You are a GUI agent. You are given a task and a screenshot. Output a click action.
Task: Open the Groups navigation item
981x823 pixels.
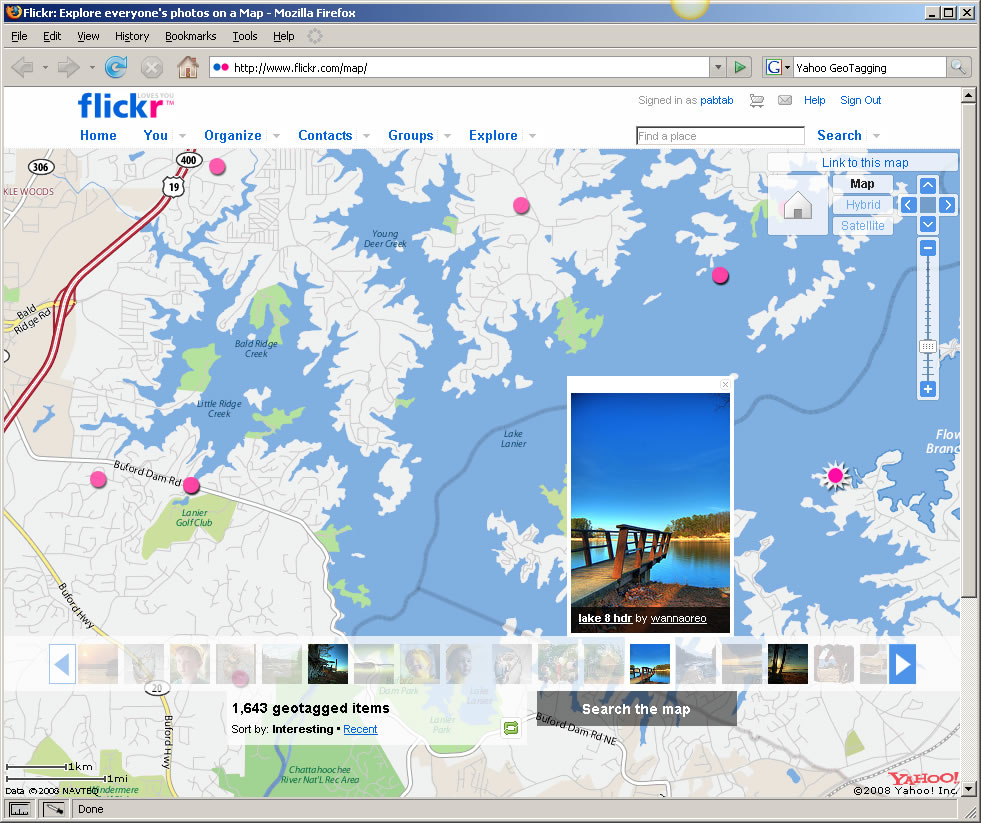coord(410,136)
